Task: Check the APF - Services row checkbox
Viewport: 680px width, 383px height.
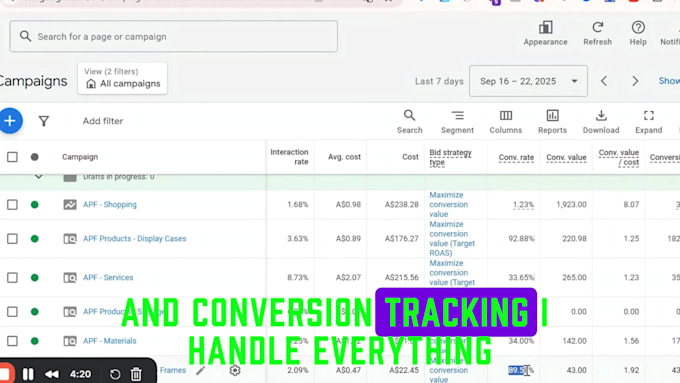Action: (x=12, y=278)
